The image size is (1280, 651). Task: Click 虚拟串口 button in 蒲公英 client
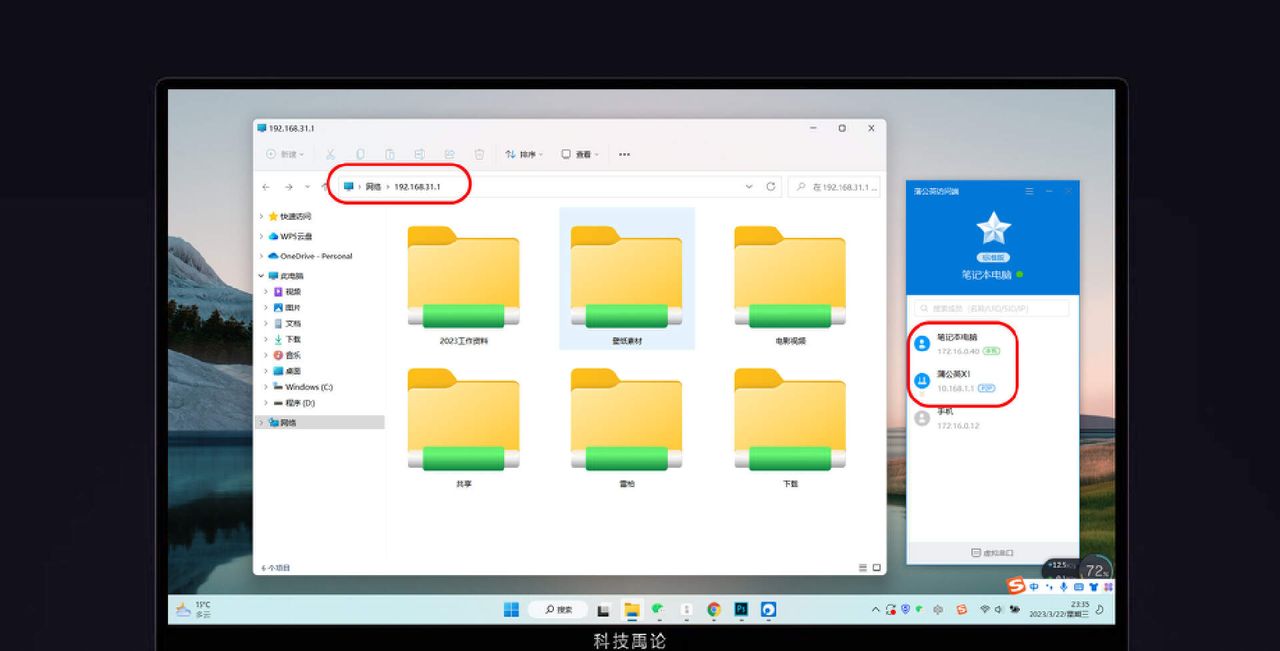(993, 552)
